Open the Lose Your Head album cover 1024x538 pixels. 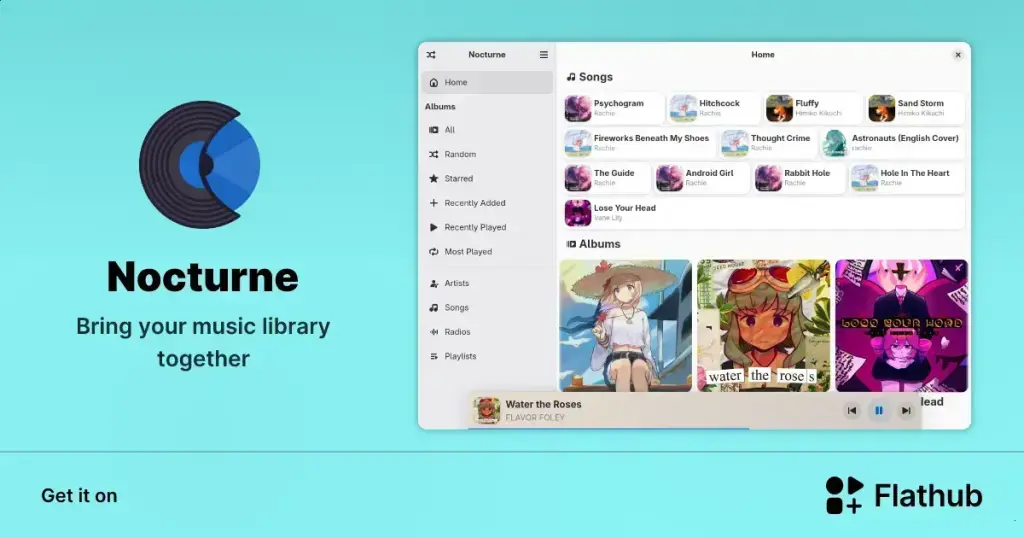pos(901,326)
